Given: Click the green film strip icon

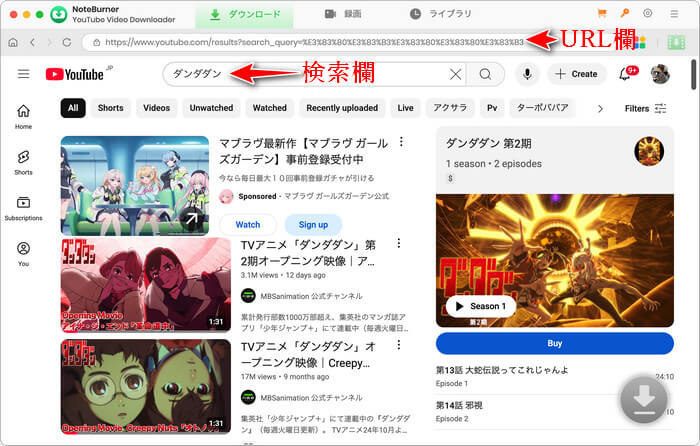Looking at the screenshot, I should 676,42.
